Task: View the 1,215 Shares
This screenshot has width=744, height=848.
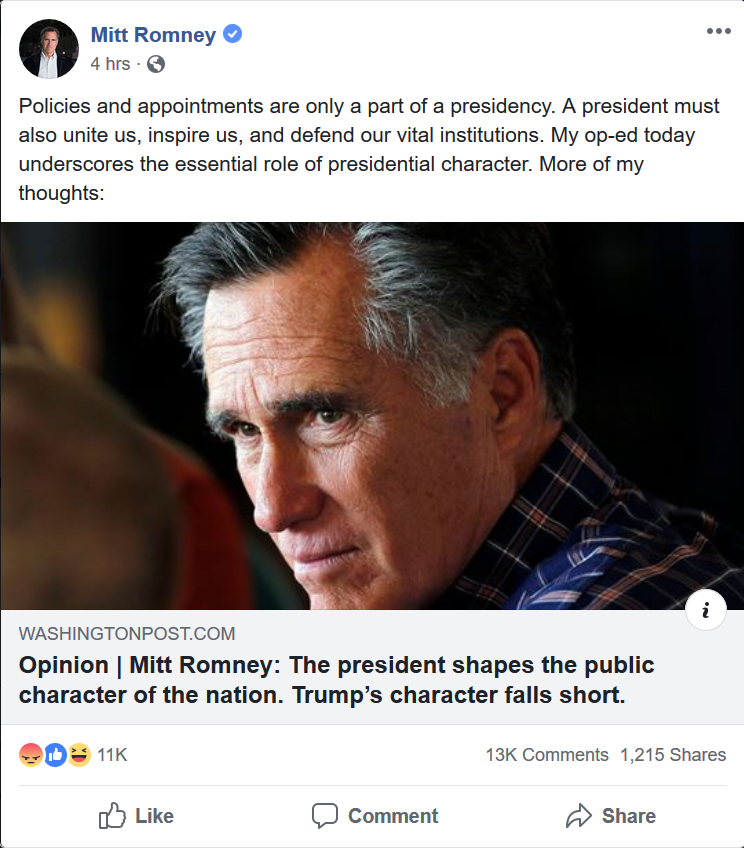Action: (x=673, y=755)
